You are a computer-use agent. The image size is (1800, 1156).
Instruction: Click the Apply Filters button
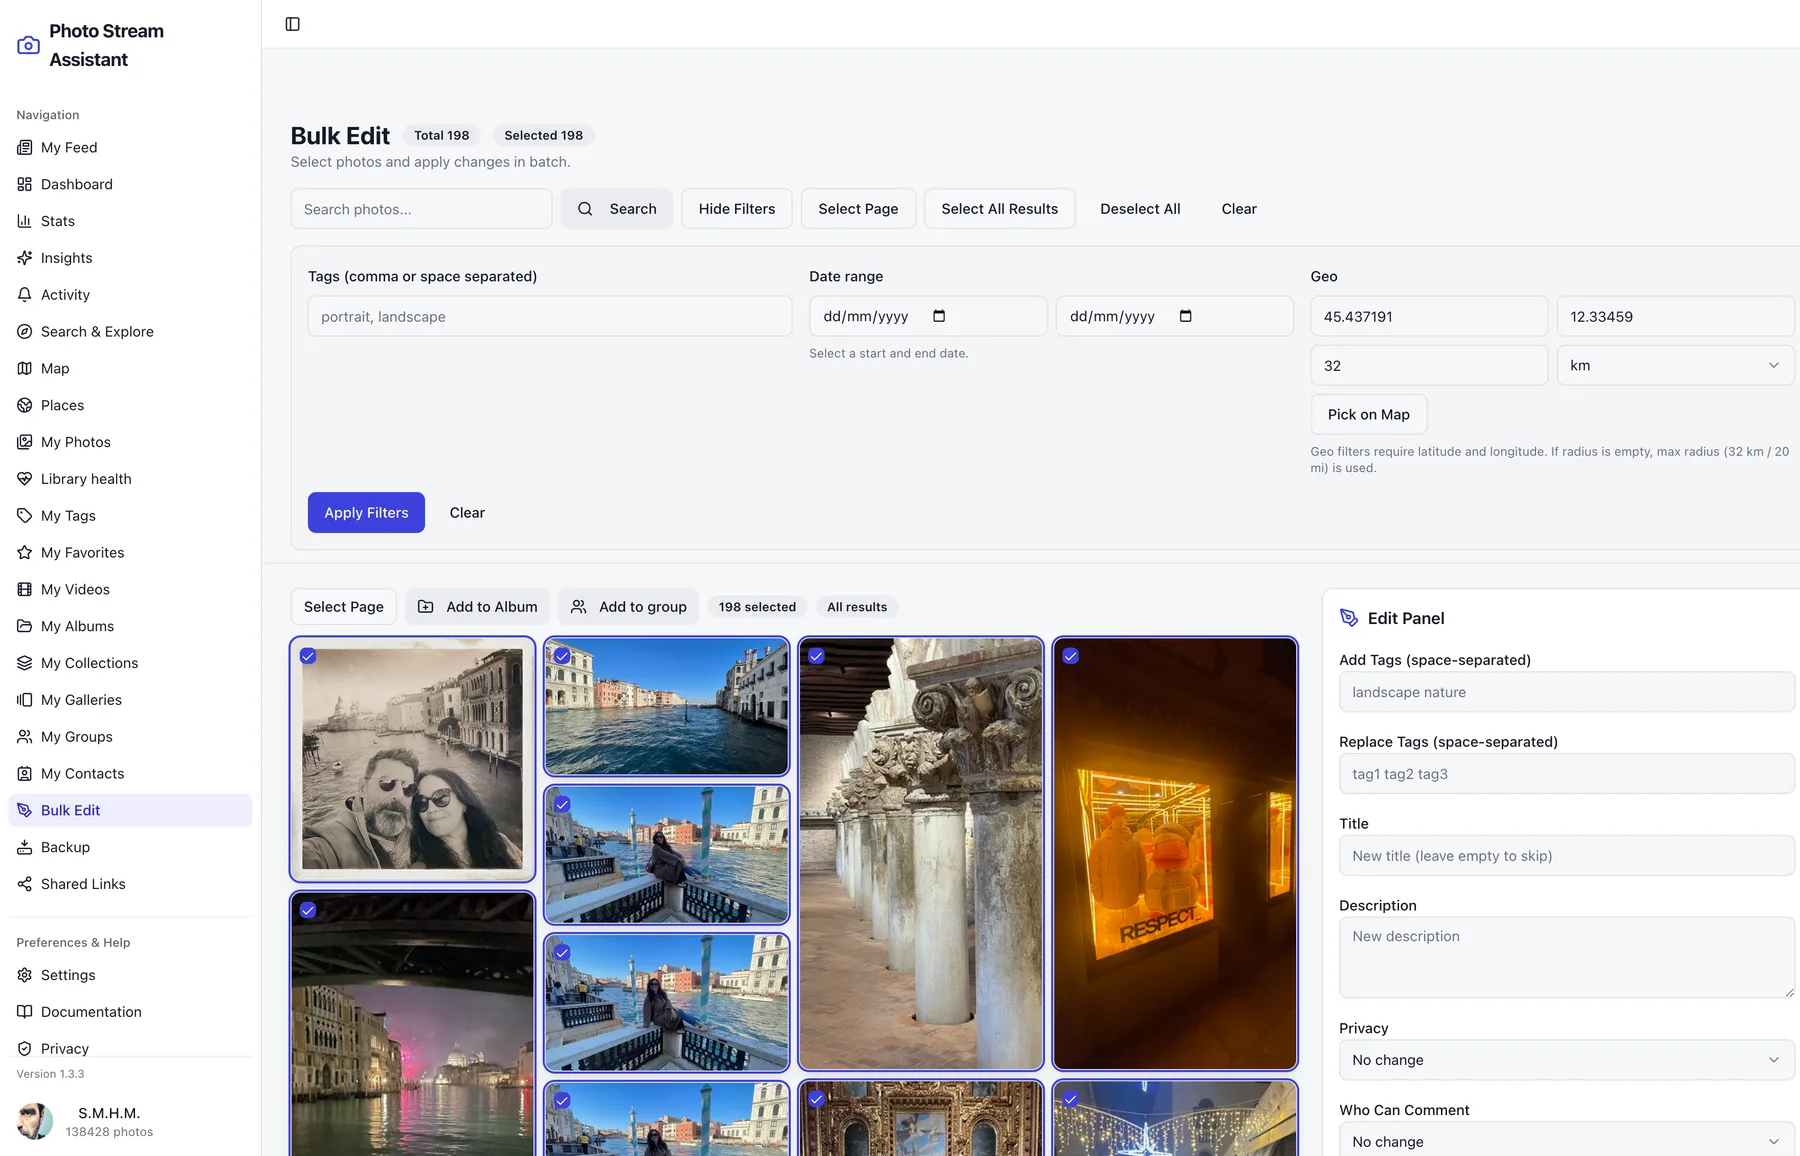click(x=366, y=512)
